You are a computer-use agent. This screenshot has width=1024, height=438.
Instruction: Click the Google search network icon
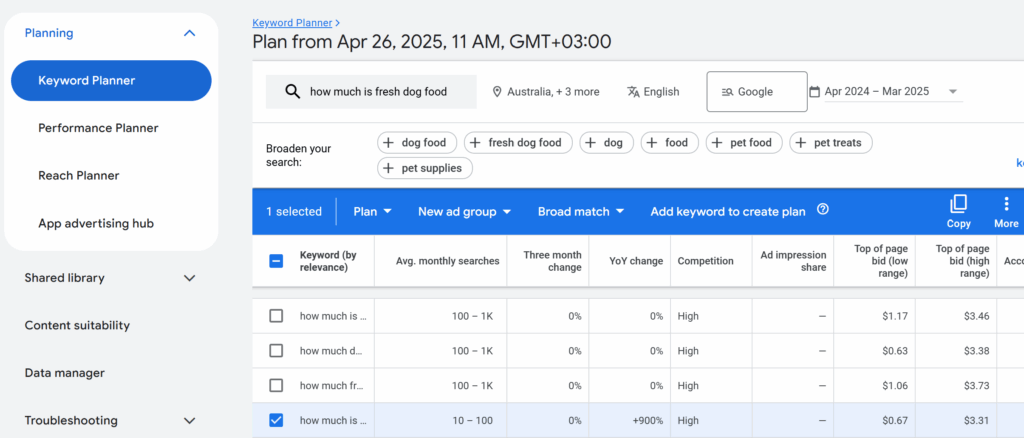(x=728, y=92)
